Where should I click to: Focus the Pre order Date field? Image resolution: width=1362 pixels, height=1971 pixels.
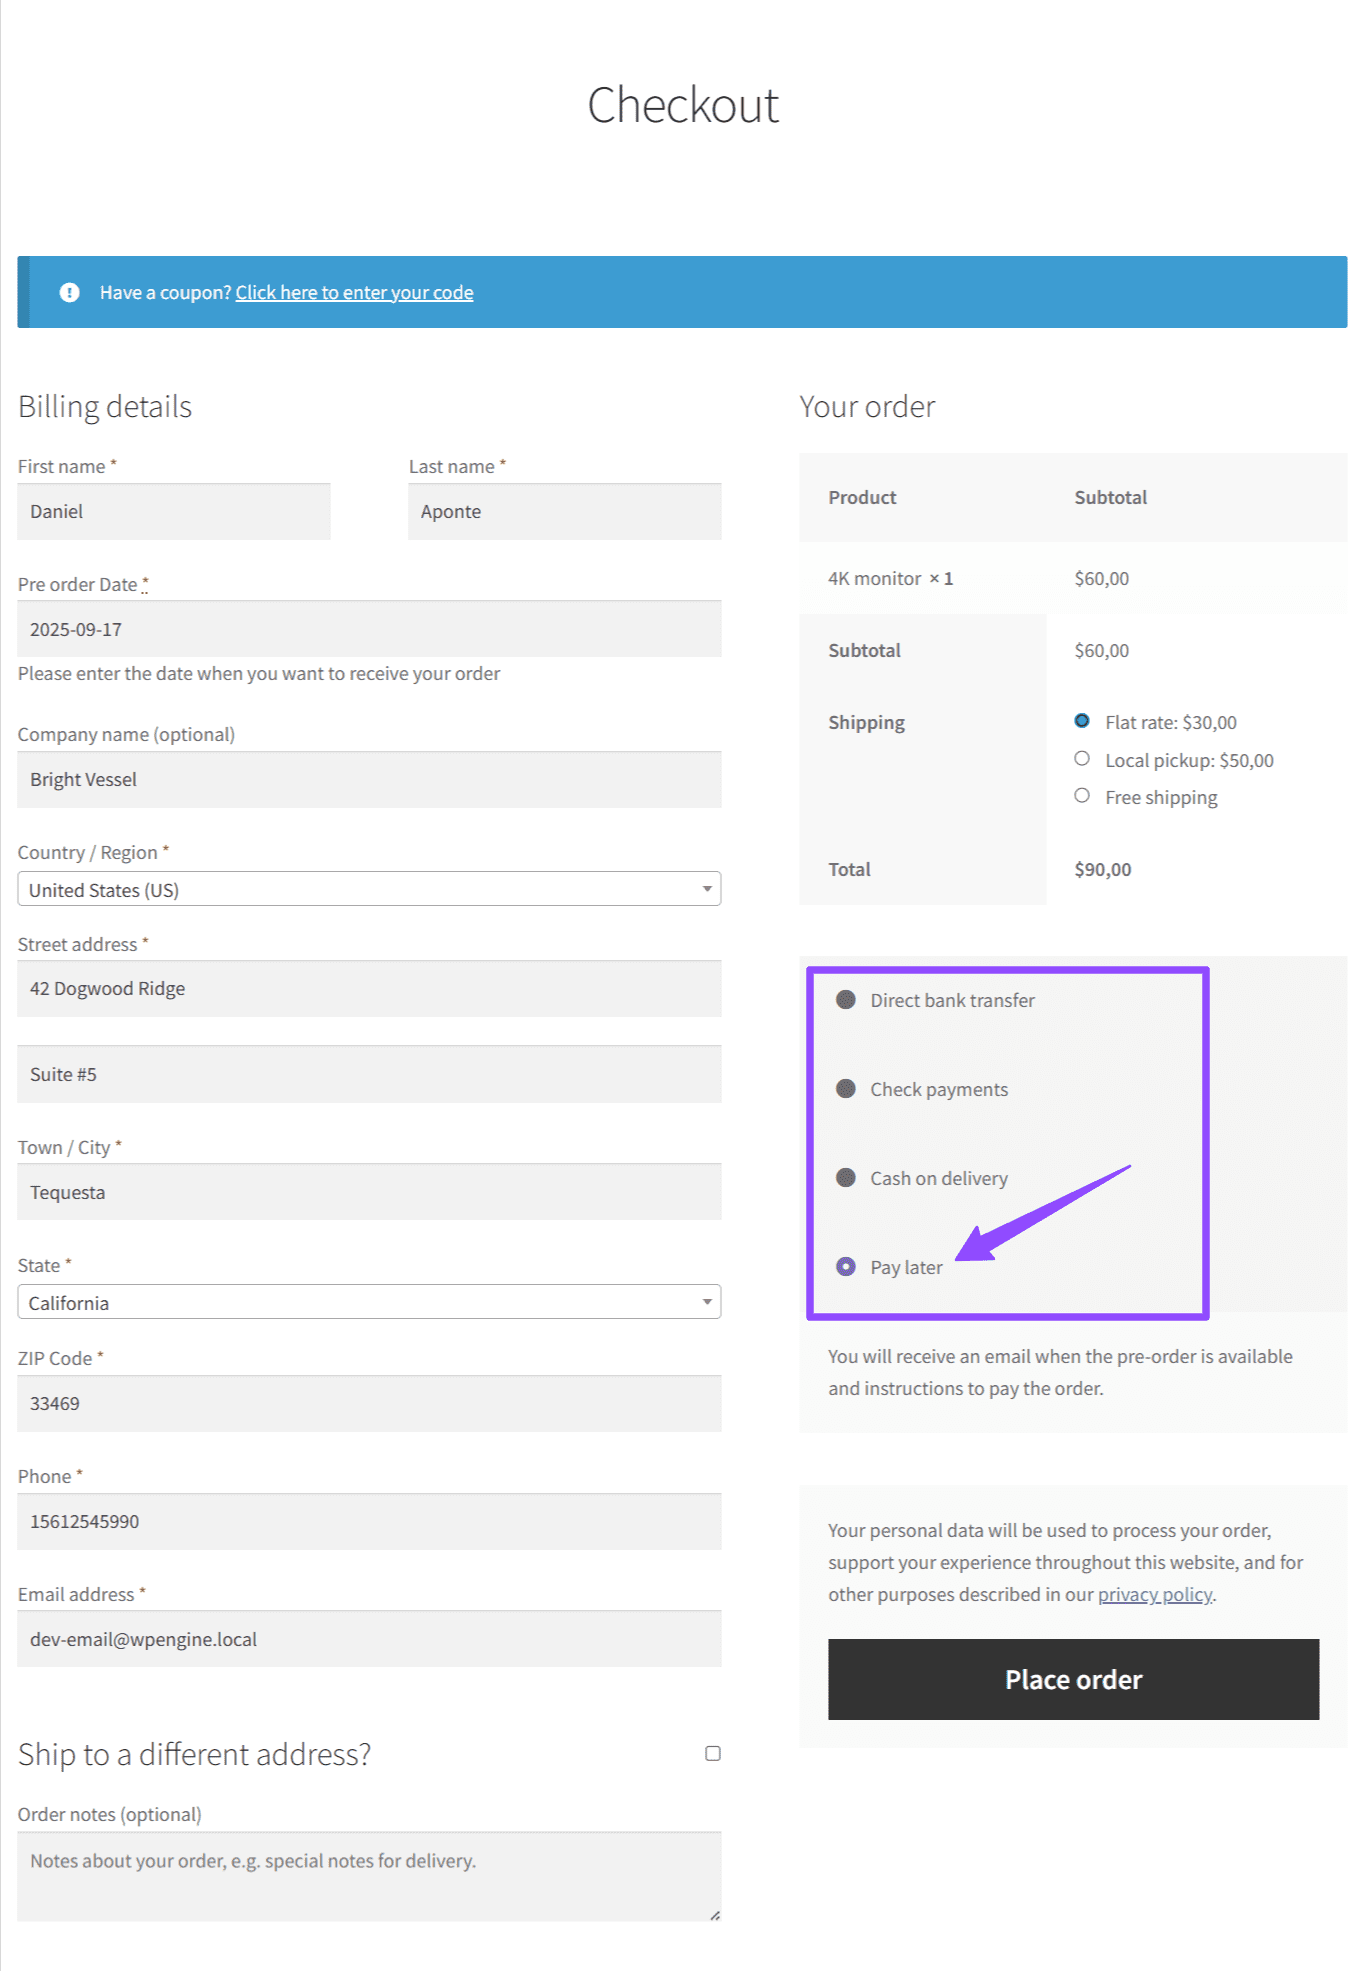click(x=368, y=629)
